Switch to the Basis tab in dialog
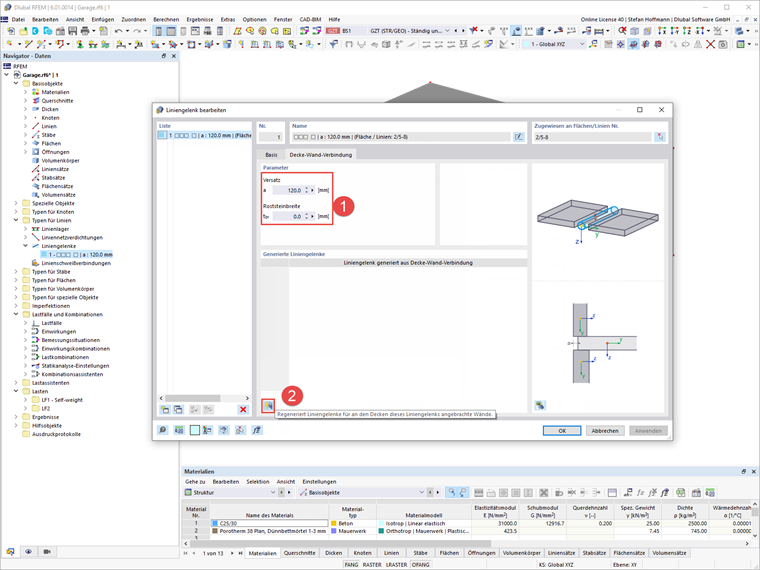 coord(271,155)
